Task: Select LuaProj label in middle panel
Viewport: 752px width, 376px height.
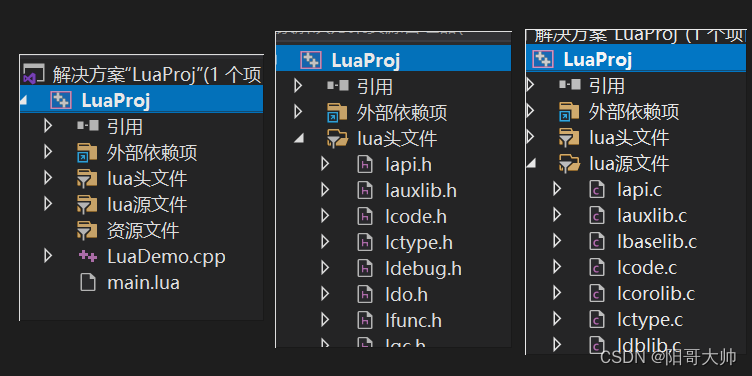Action: point(365,60)
